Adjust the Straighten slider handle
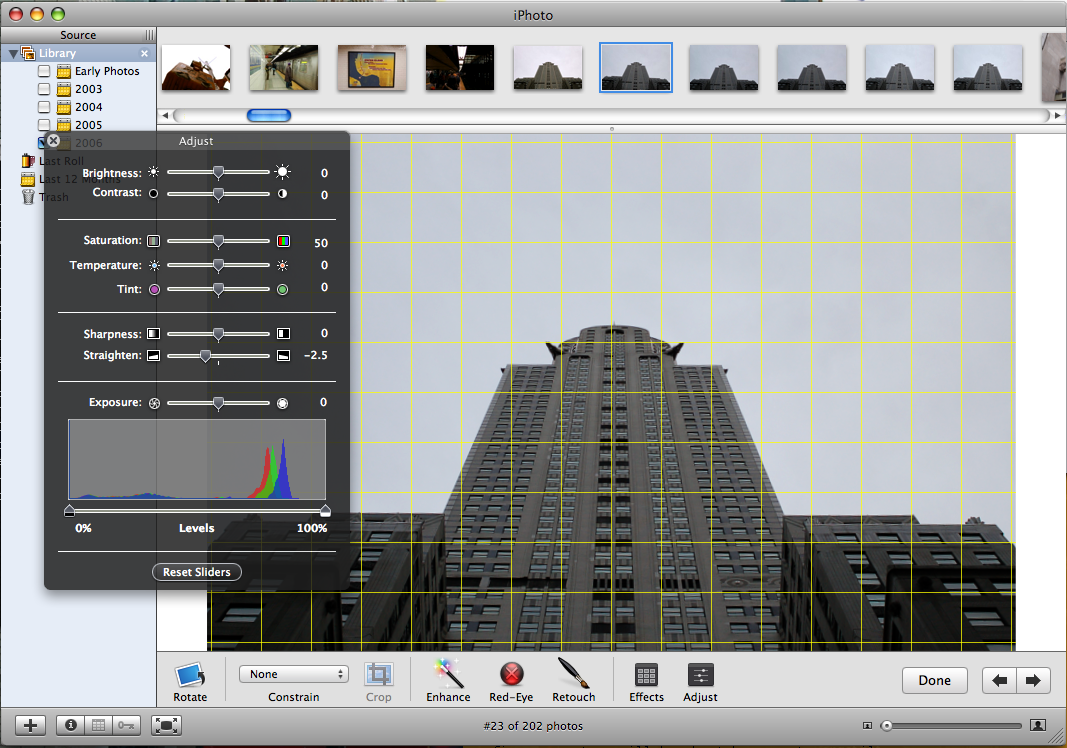Image resolution: width=1067 pixels, height=748 pixels. click(x=206, y=355)
